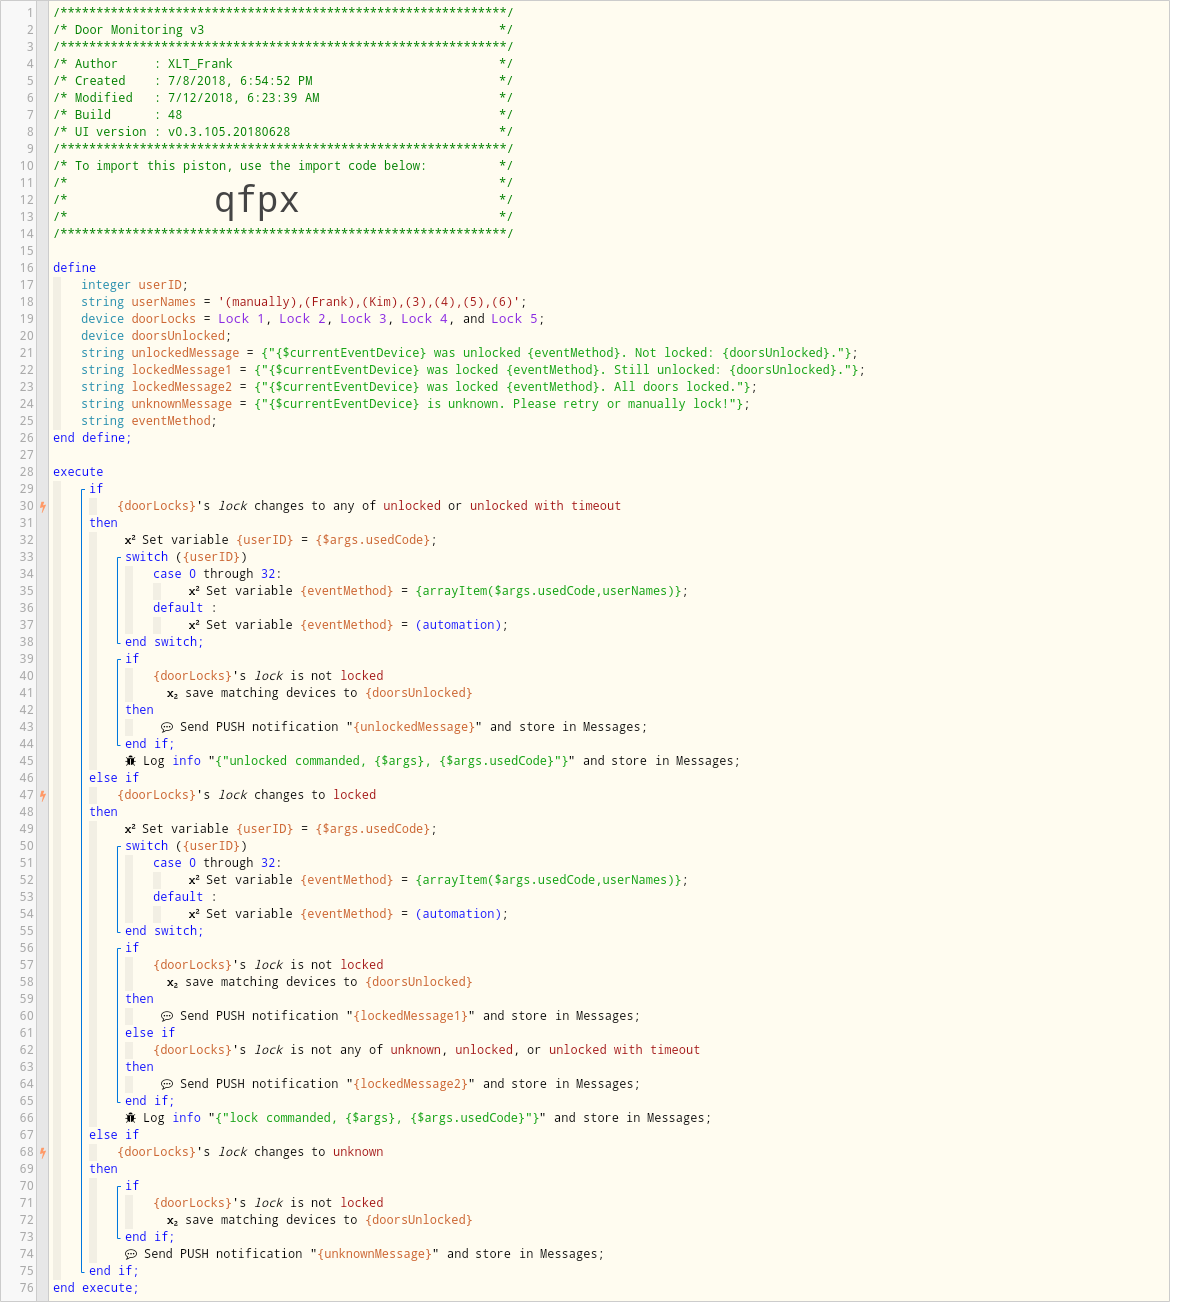Click "end if;" on line 73
The image size is (1178, 1310).
tap(150, 1237)
